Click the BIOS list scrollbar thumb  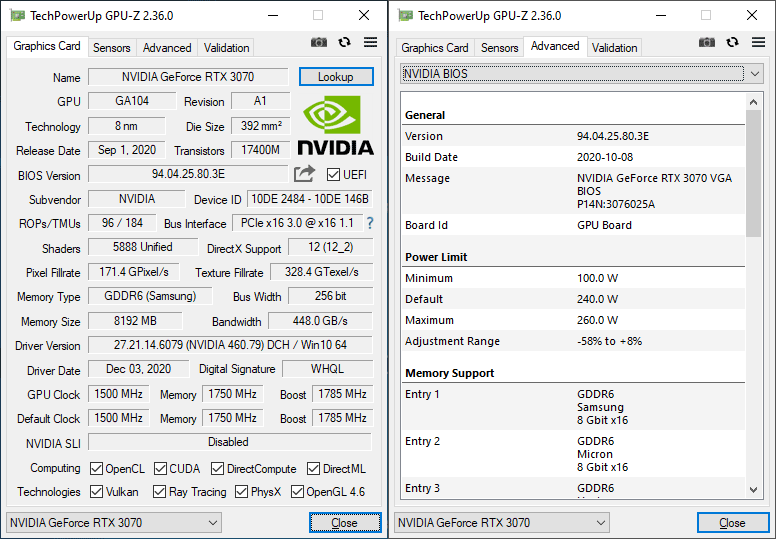pyautogui.click(x=754, y=174)
